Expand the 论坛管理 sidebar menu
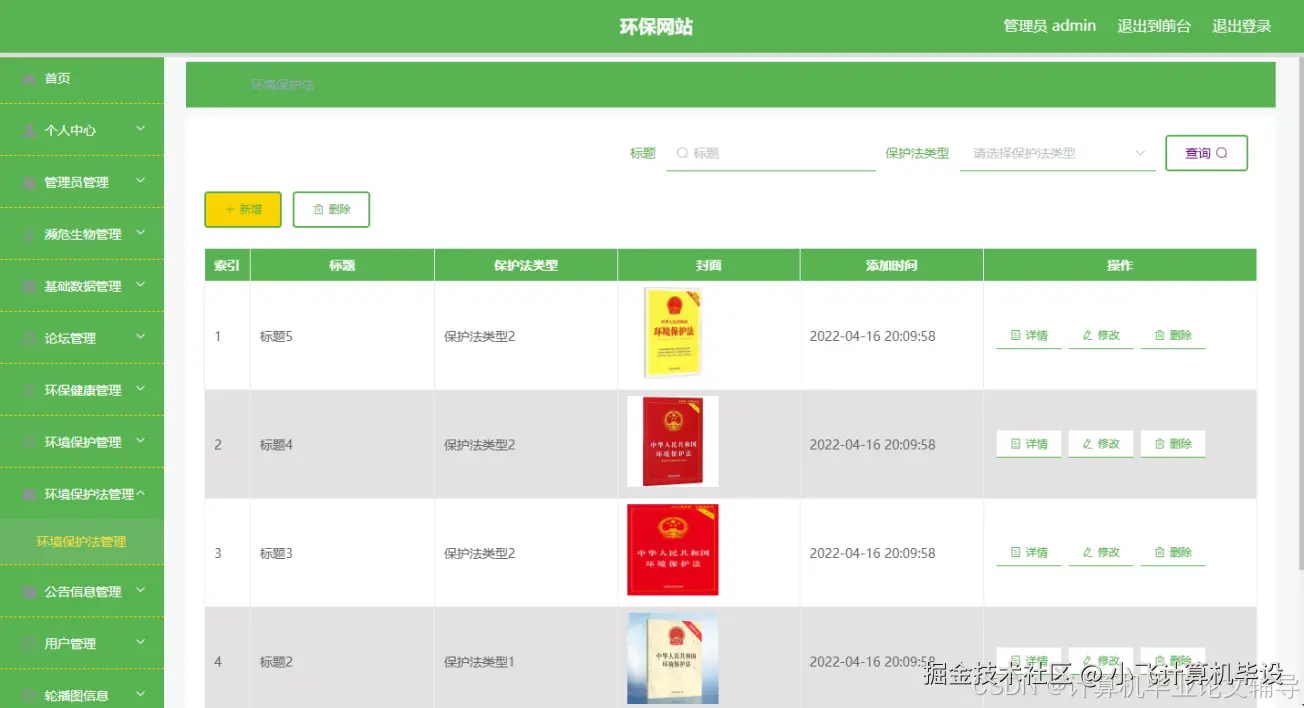The height and width of the screenshot is (708, 1304). [x=82, y=338]
